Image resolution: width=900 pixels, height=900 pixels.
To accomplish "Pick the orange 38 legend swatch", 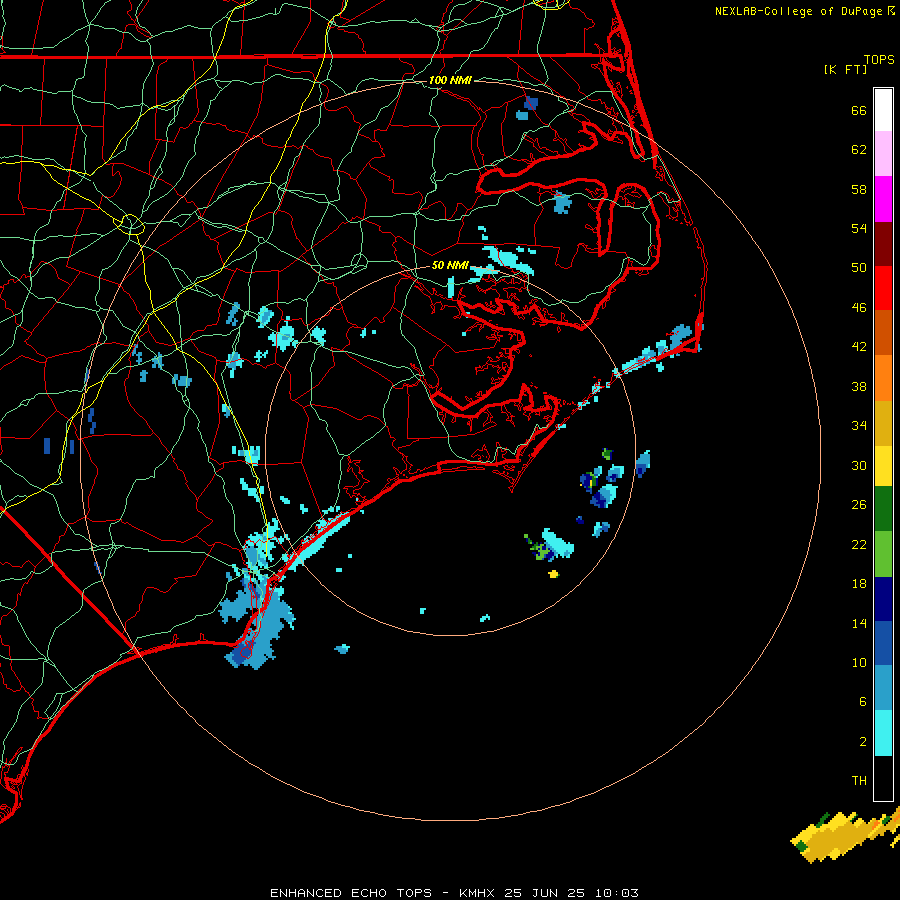I will [883, 378].
